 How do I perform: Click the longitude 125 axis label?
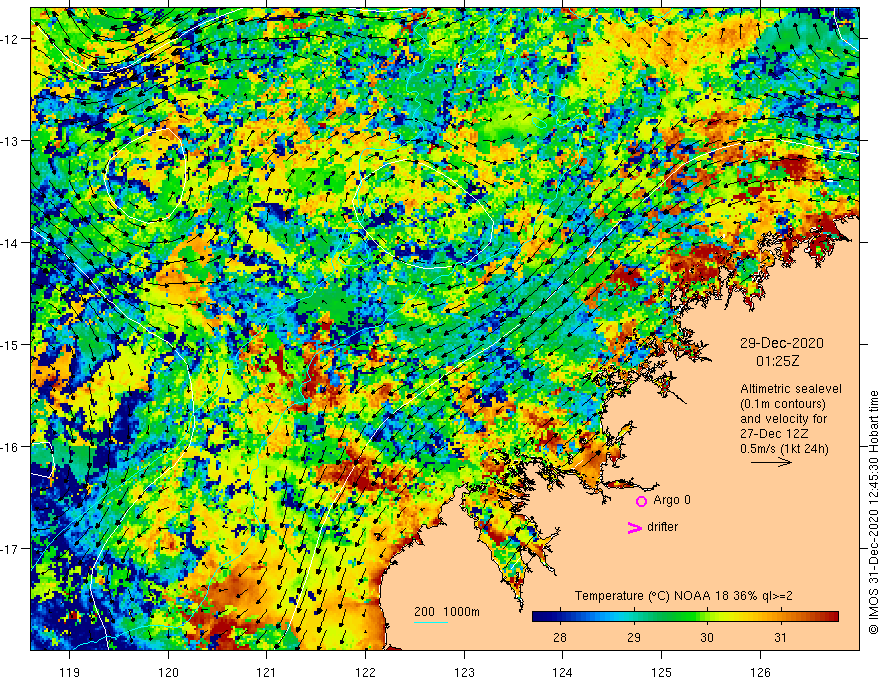662,672
